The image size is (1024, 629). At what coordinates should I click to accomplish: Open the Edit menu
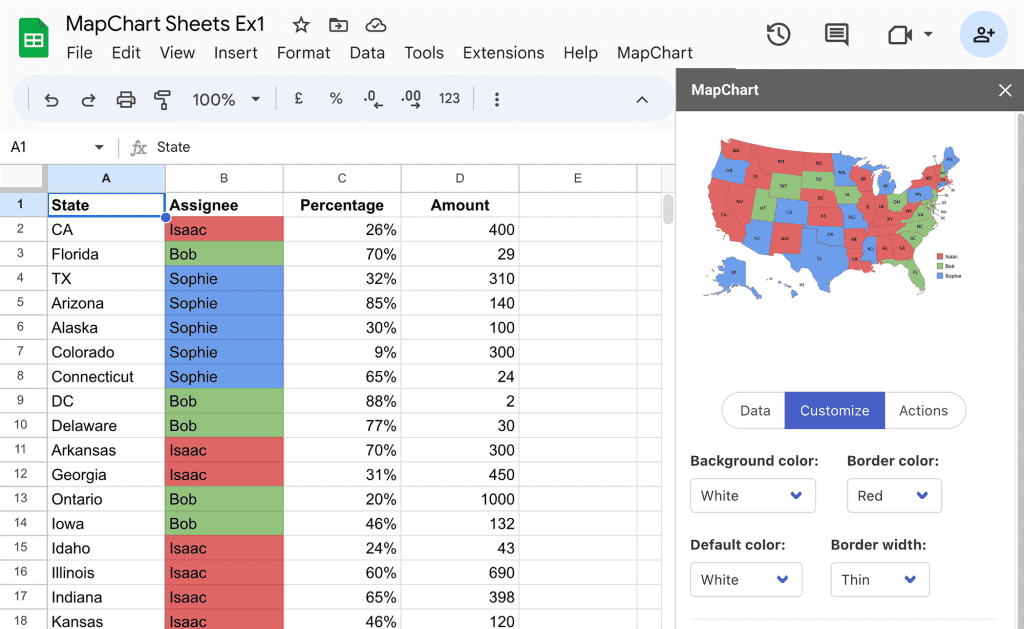click(126, 53)
